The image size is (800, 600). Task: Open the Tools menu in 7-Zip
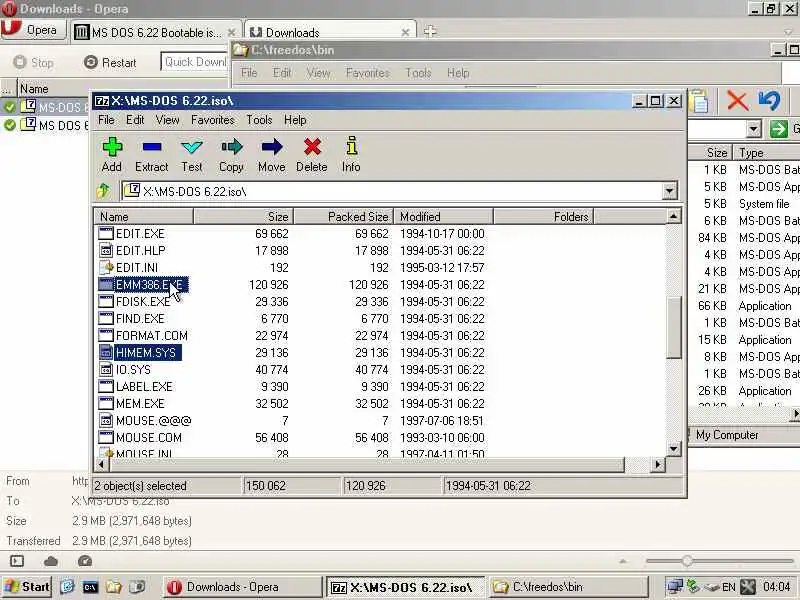pos(259,120)
